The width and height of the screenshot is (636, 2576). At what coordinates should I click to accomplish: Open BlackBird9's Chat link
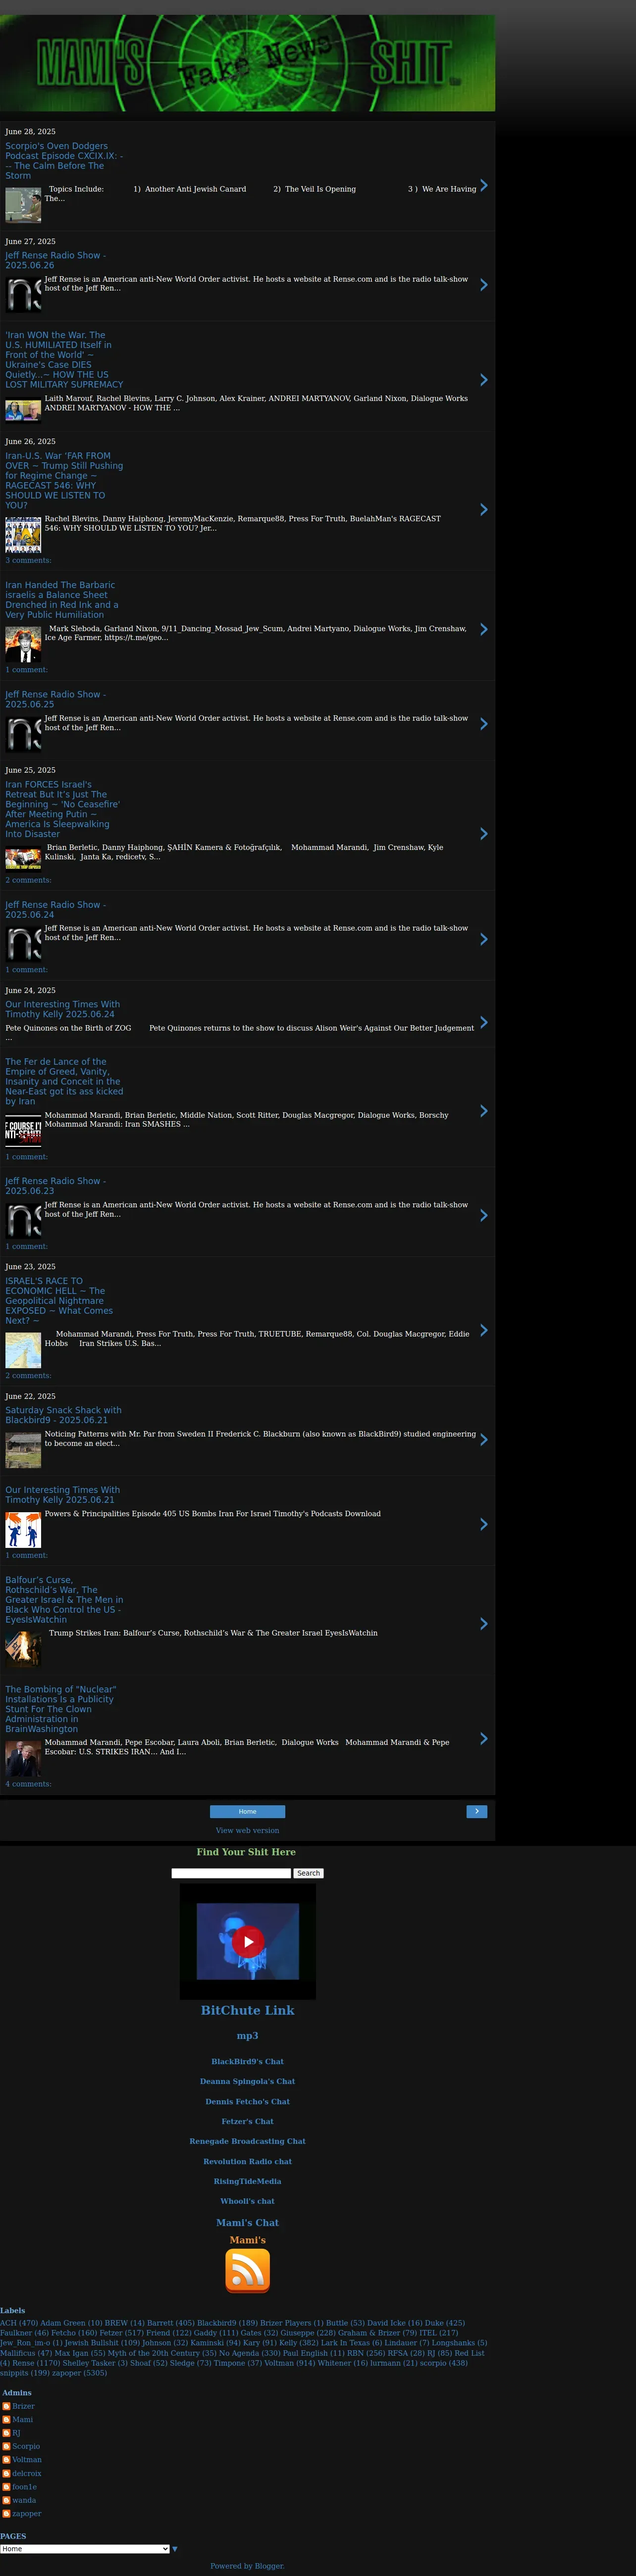coord(248,2061)
